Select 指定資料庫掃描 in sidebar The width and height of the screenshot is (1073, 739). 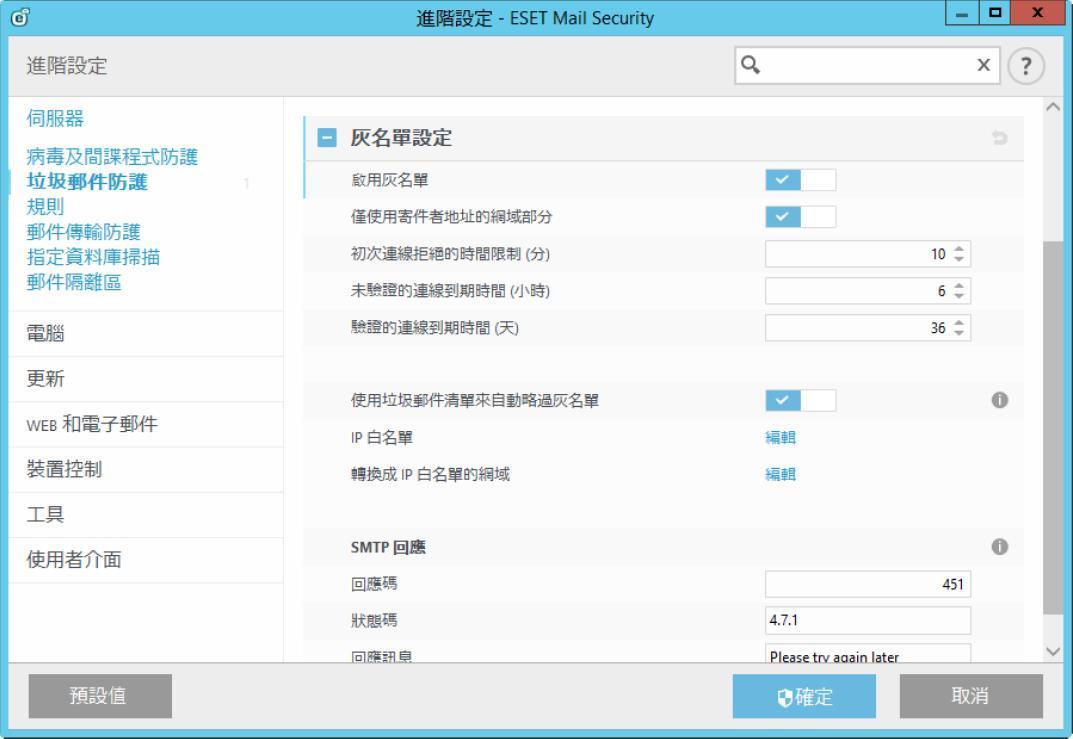tap(93, 257)
